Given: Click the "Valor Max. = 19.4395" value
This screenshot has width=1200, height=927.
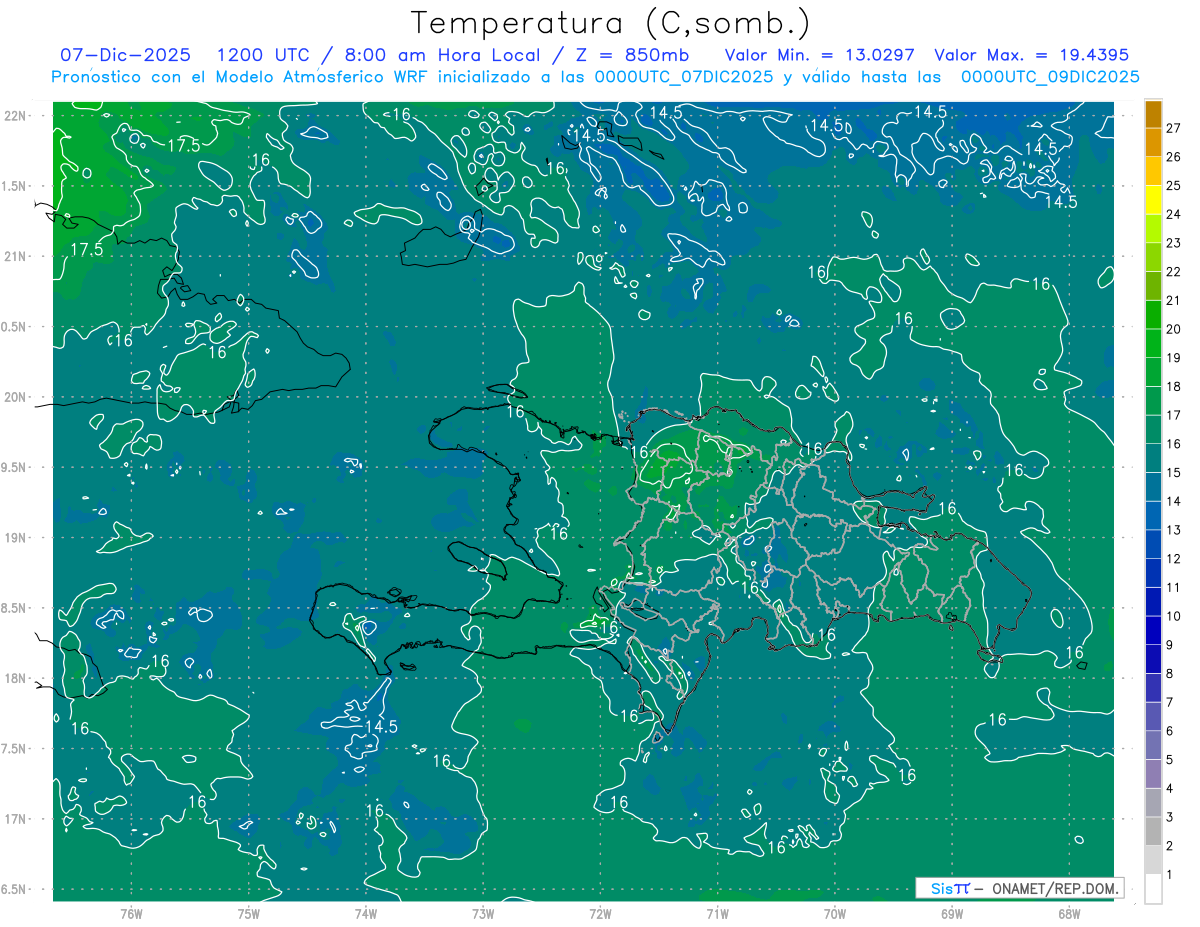Looking at the screenshot, I should 1031,55.
